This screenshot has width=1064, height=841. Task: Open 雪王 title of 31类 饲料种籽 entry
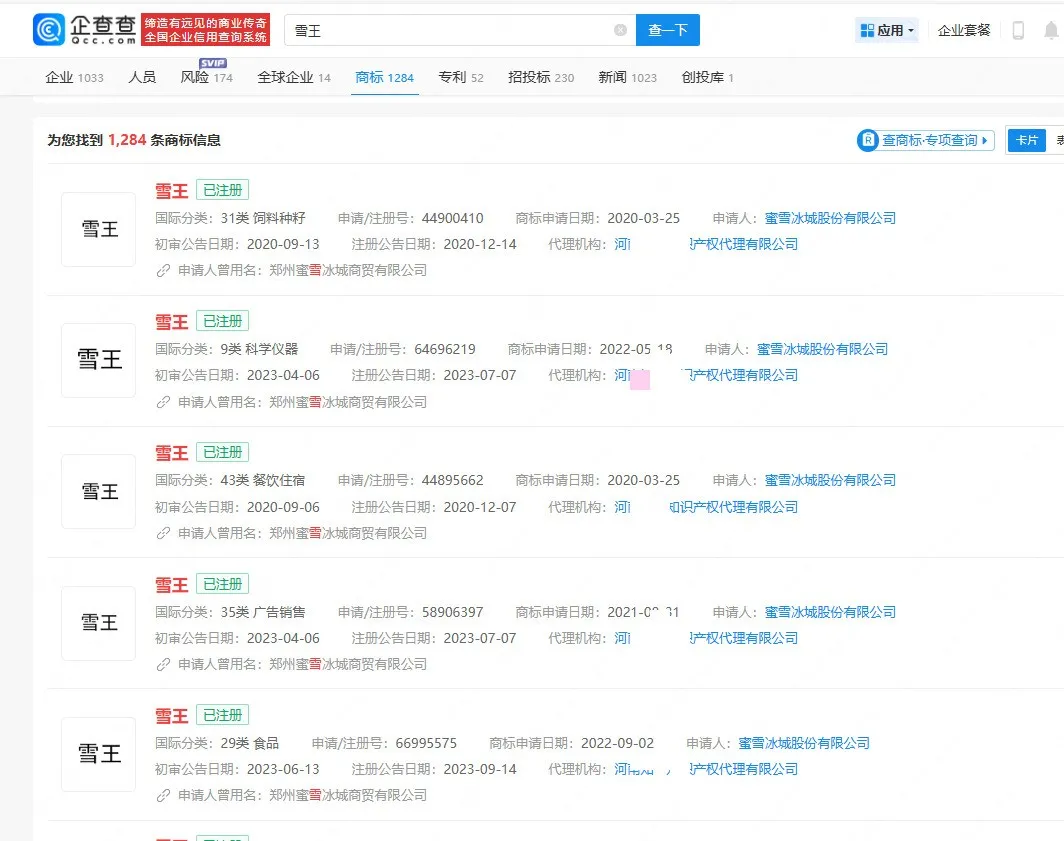172,191
